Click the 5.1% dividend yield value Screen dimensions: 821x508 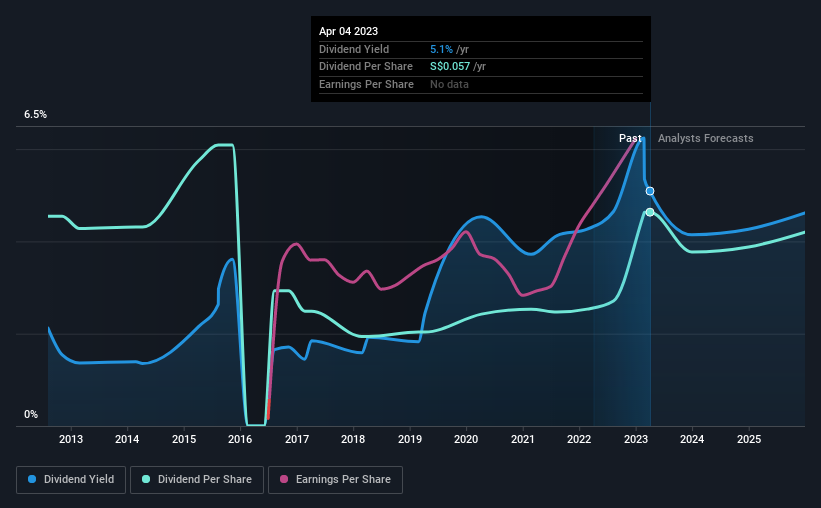441,49
